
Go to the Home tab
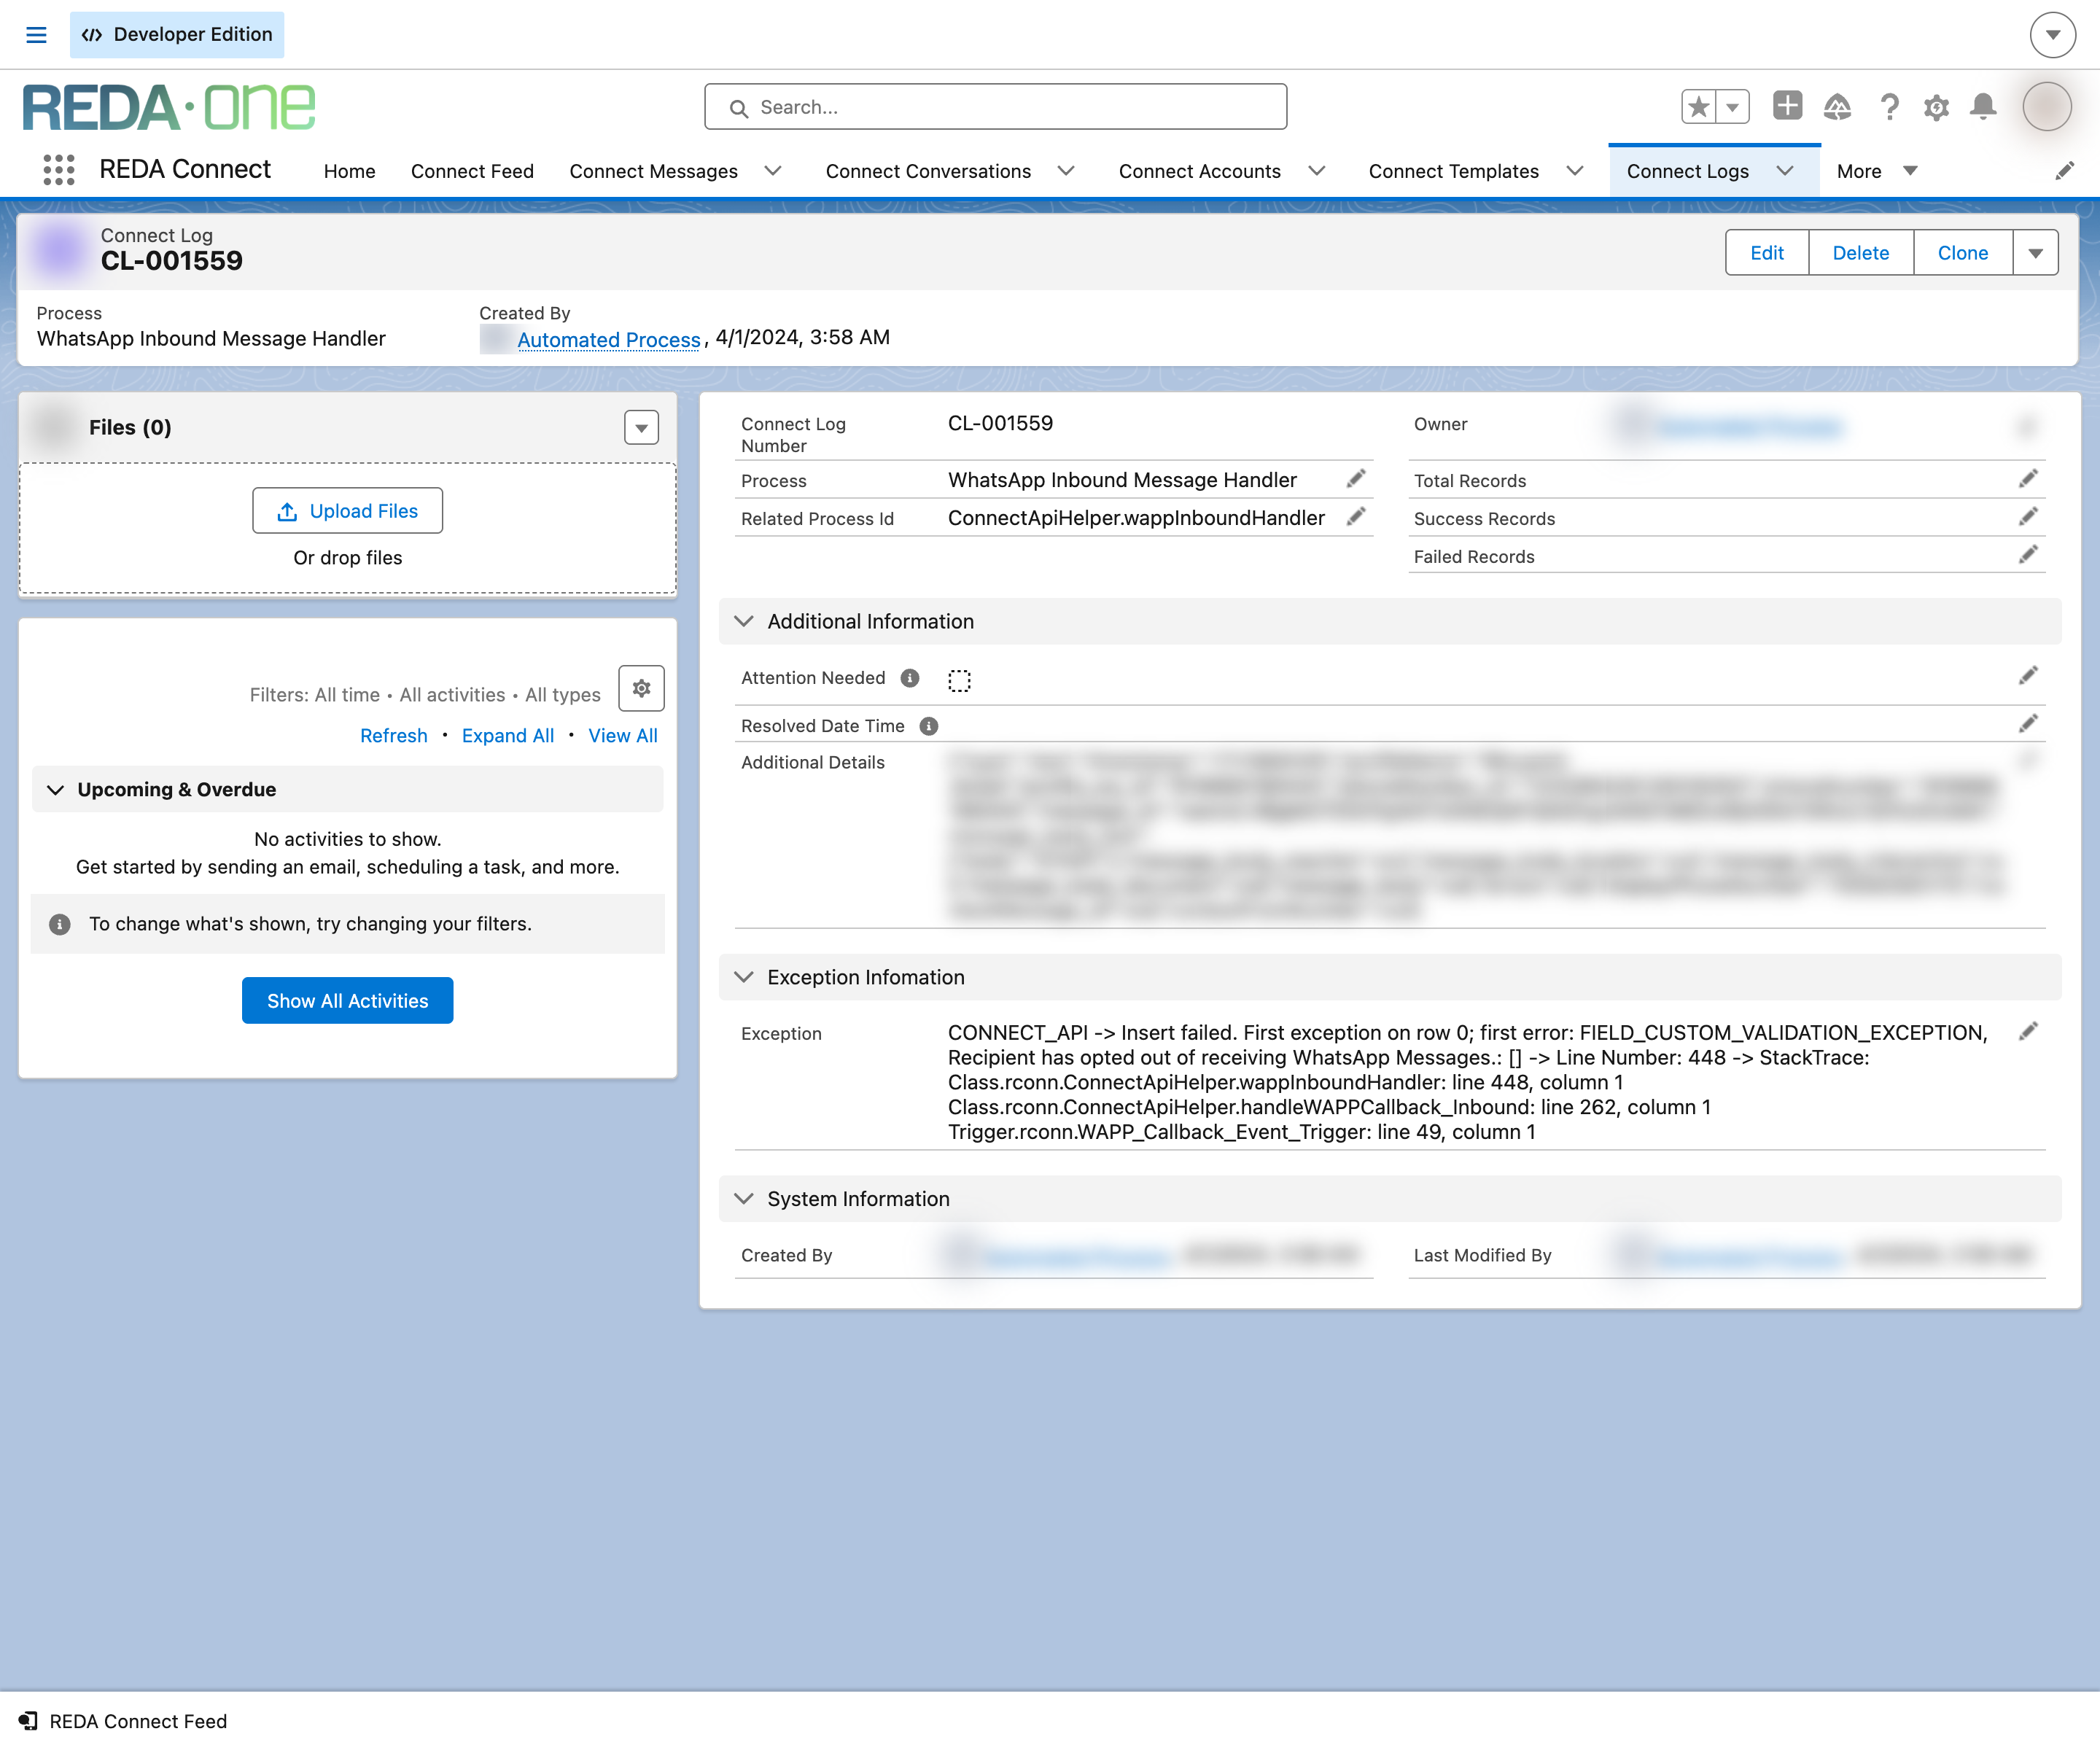pyautogui.click(x=349, y=171)
